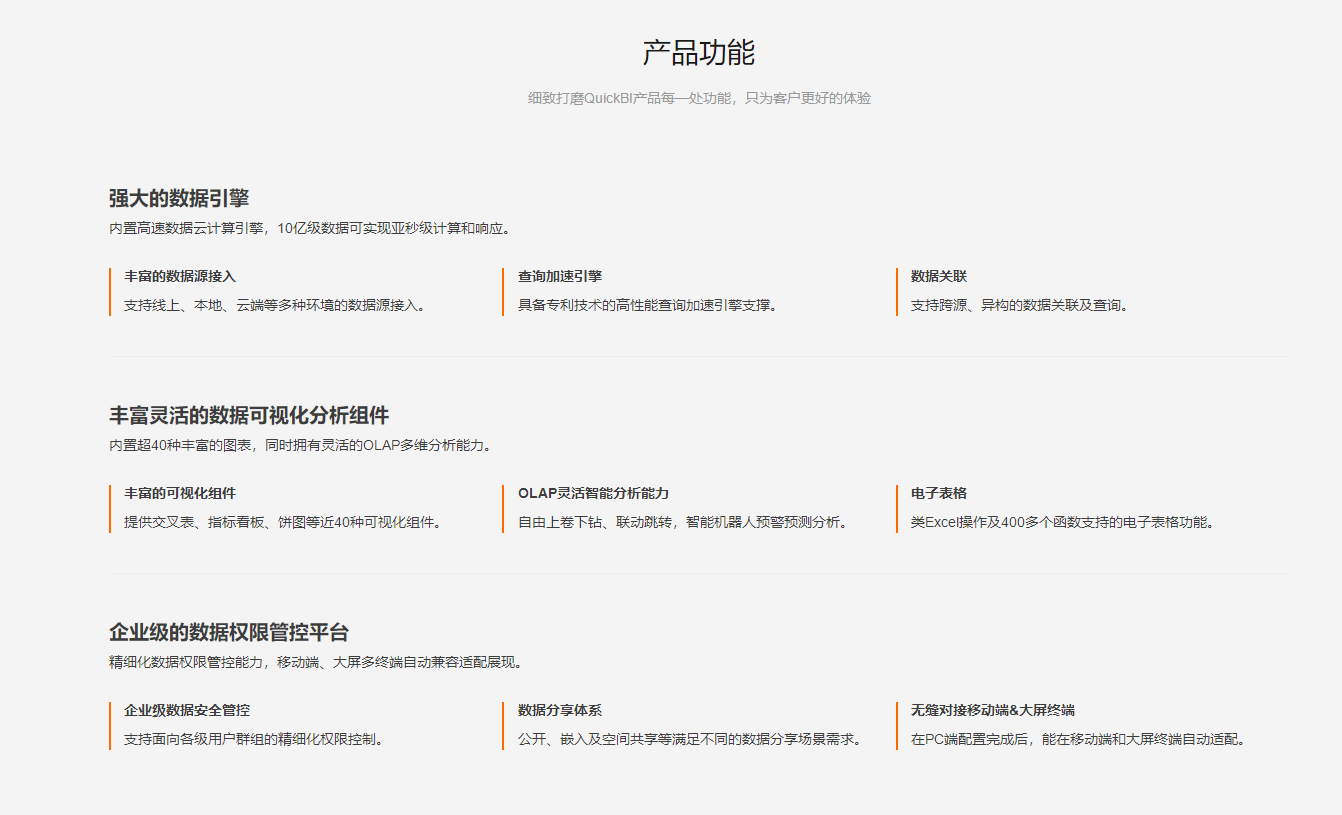Click text 提供交叉表、指标看板、饼图等近40种可视化组件
This screenshot has width=1342, height=815.
282,522
